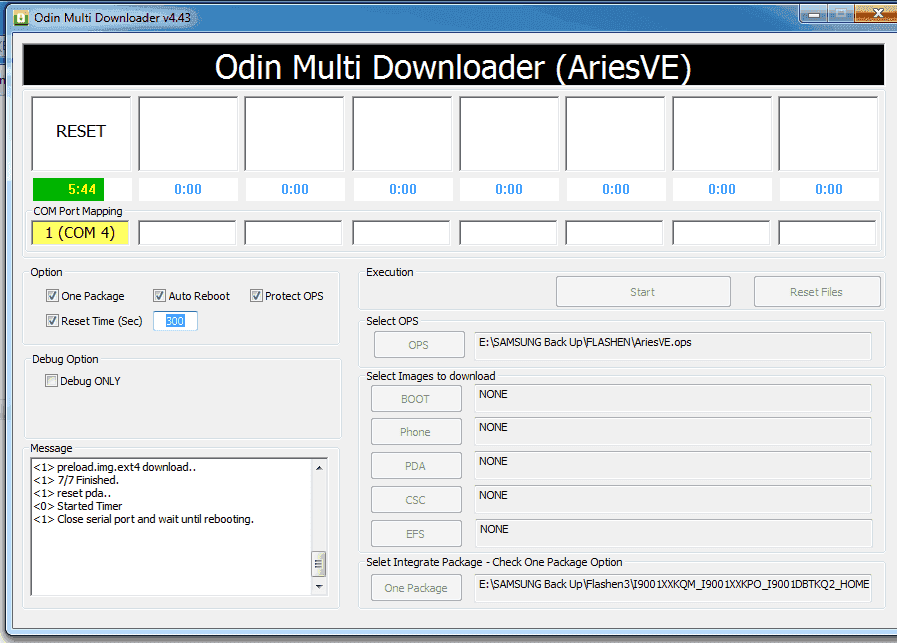This screenshot has height=643, width=897.
Task: Click the CSC image button
Action: (416, 500)
